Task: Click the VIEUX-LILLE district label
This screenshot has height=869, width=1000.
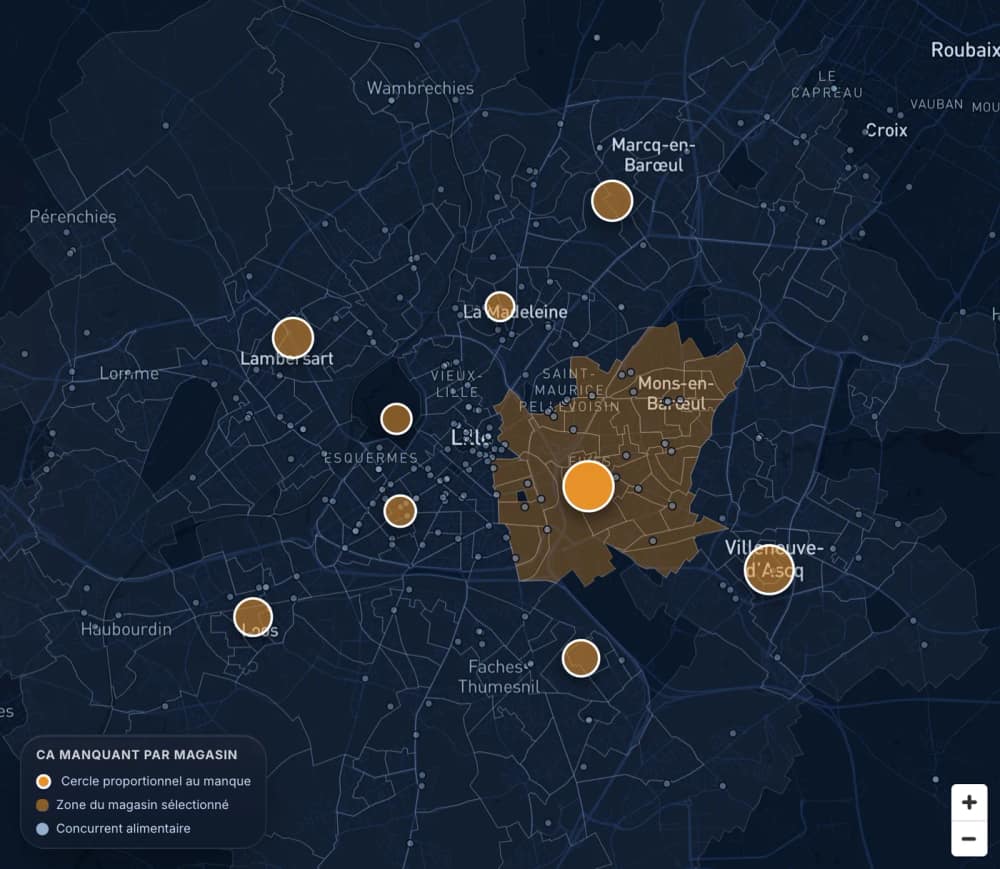Action: pos(456,384)
